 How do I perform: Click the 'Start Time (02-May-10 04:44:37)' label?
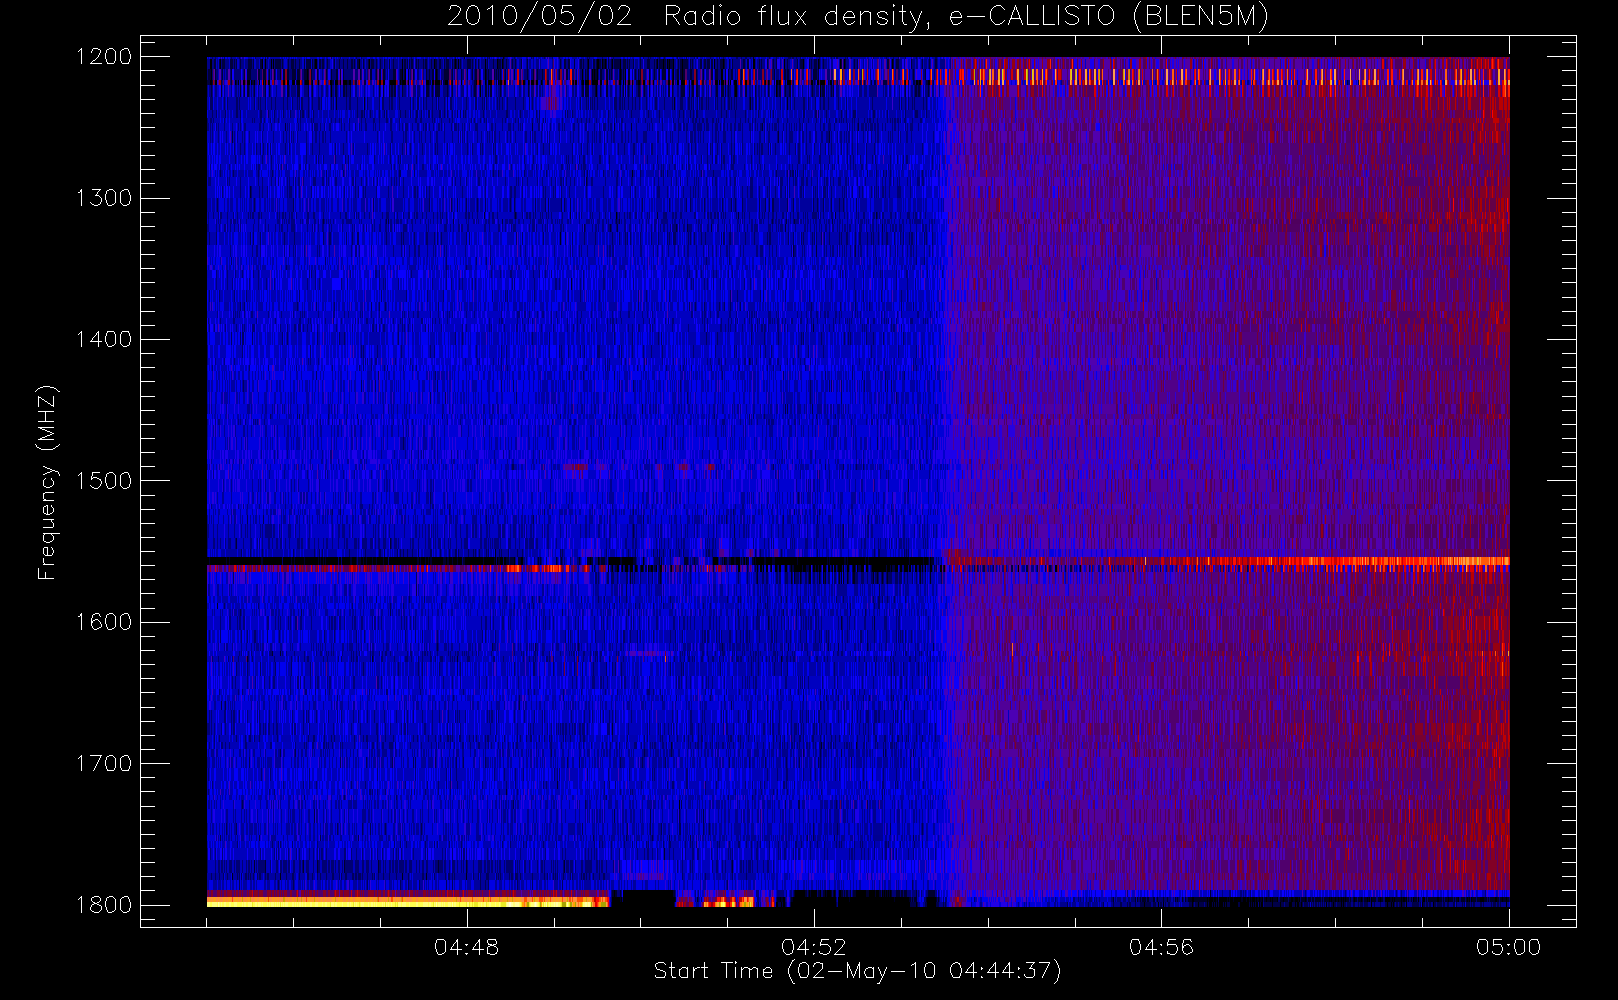[x=858, y=971]
